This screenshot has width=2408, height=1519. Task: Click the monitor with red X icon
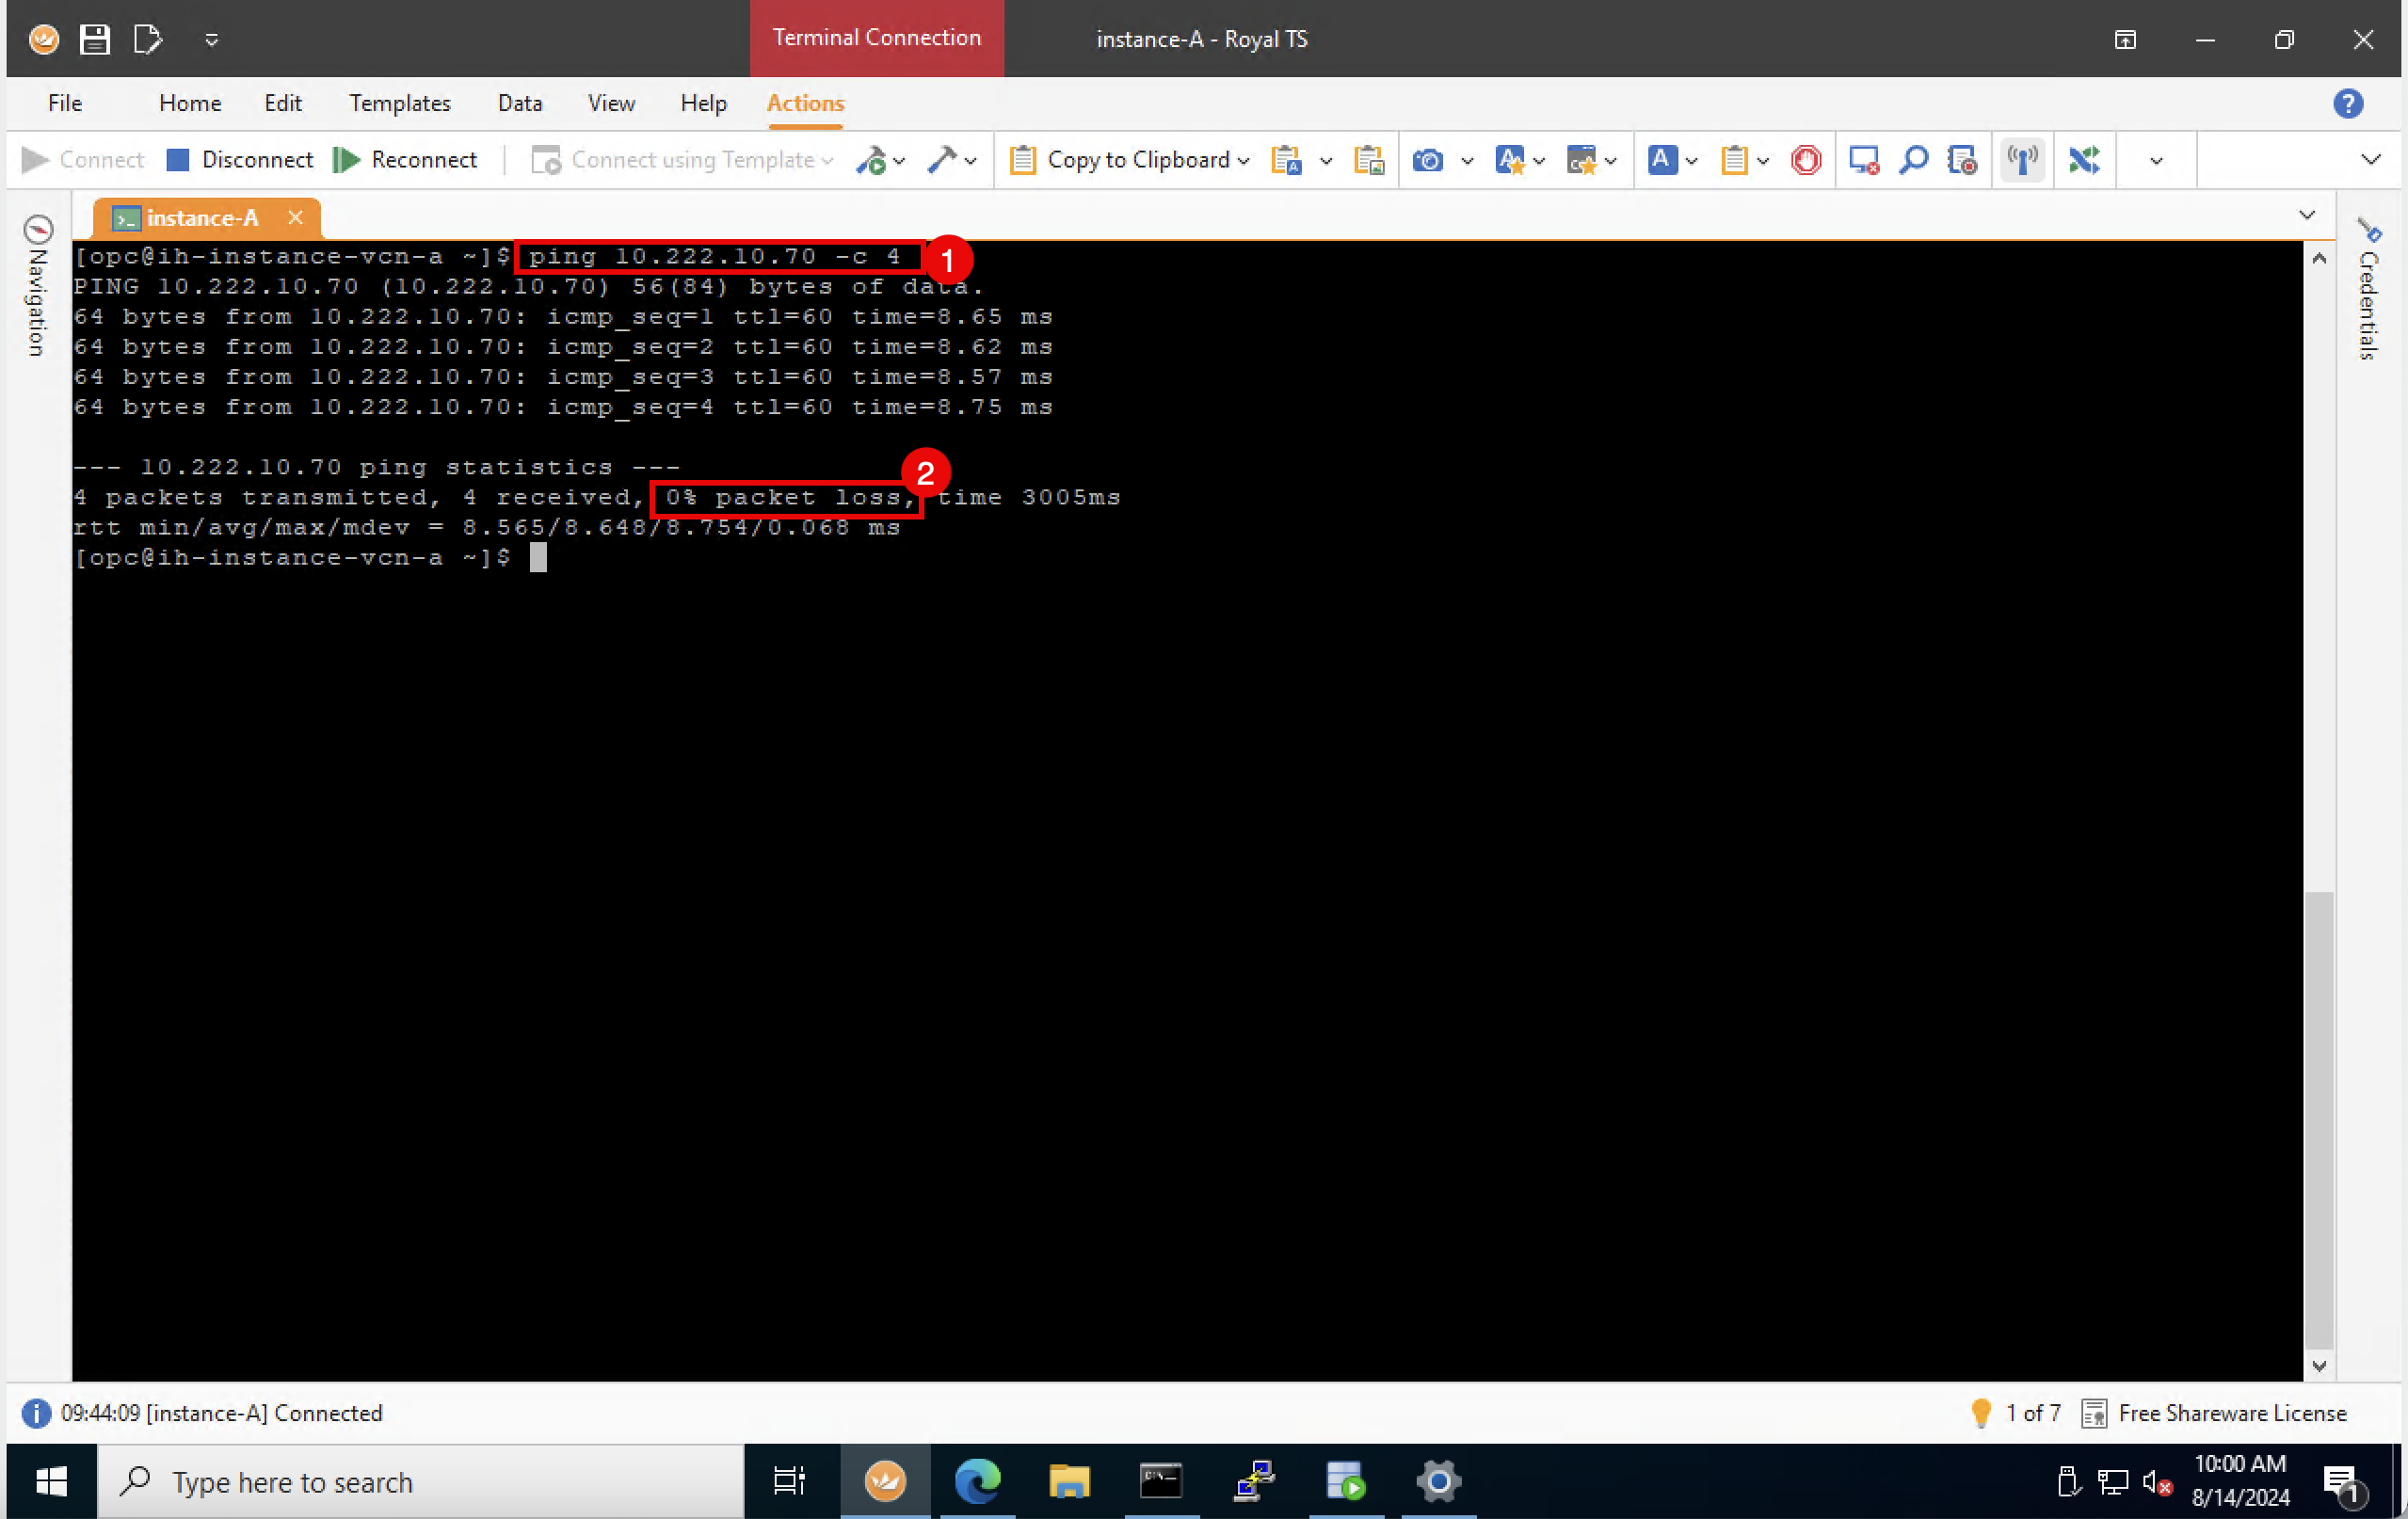[1863, 160]
